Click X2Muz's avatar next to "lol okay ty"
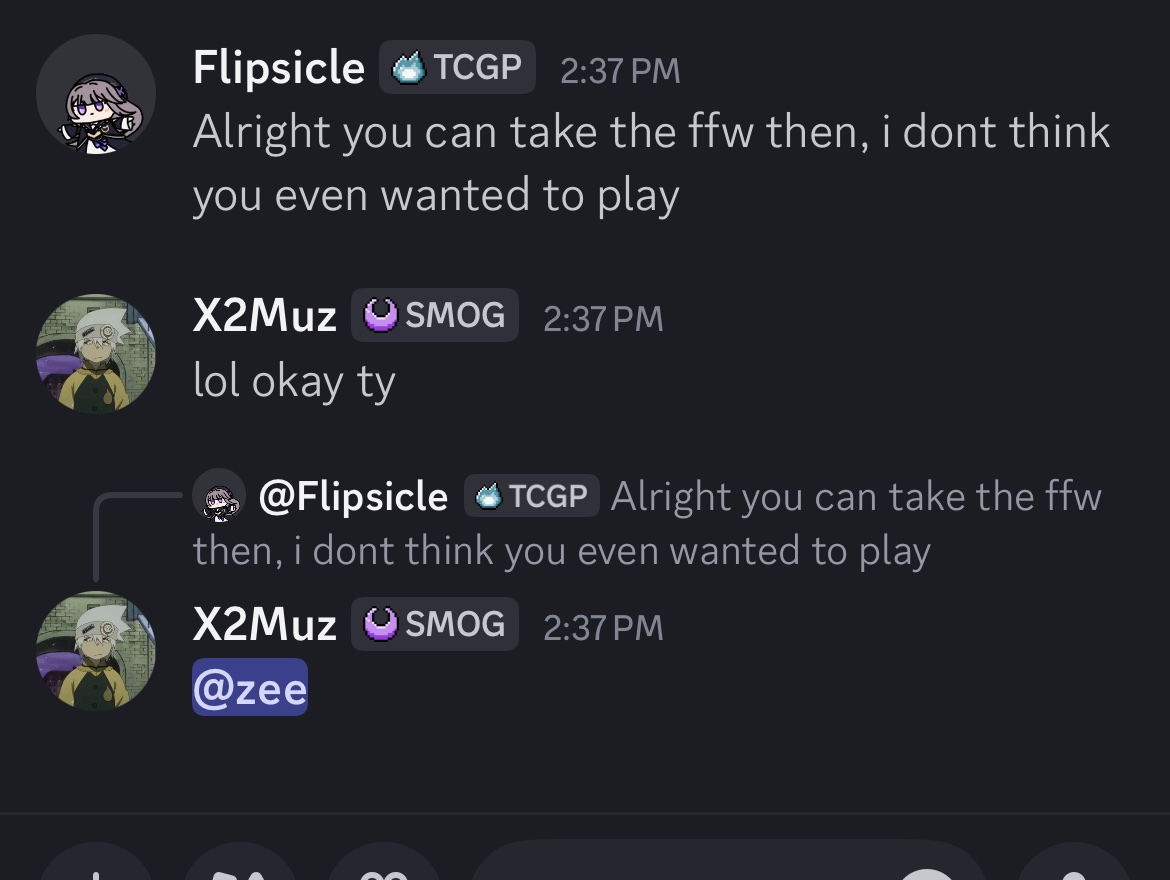 (96, 352)
